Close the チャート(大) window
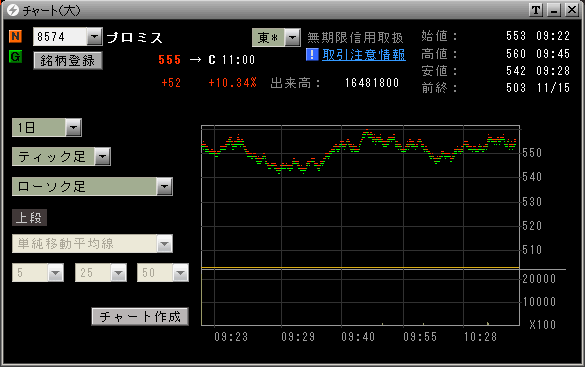The width and height of the screenshot is (585, 367). coord(572,10)
